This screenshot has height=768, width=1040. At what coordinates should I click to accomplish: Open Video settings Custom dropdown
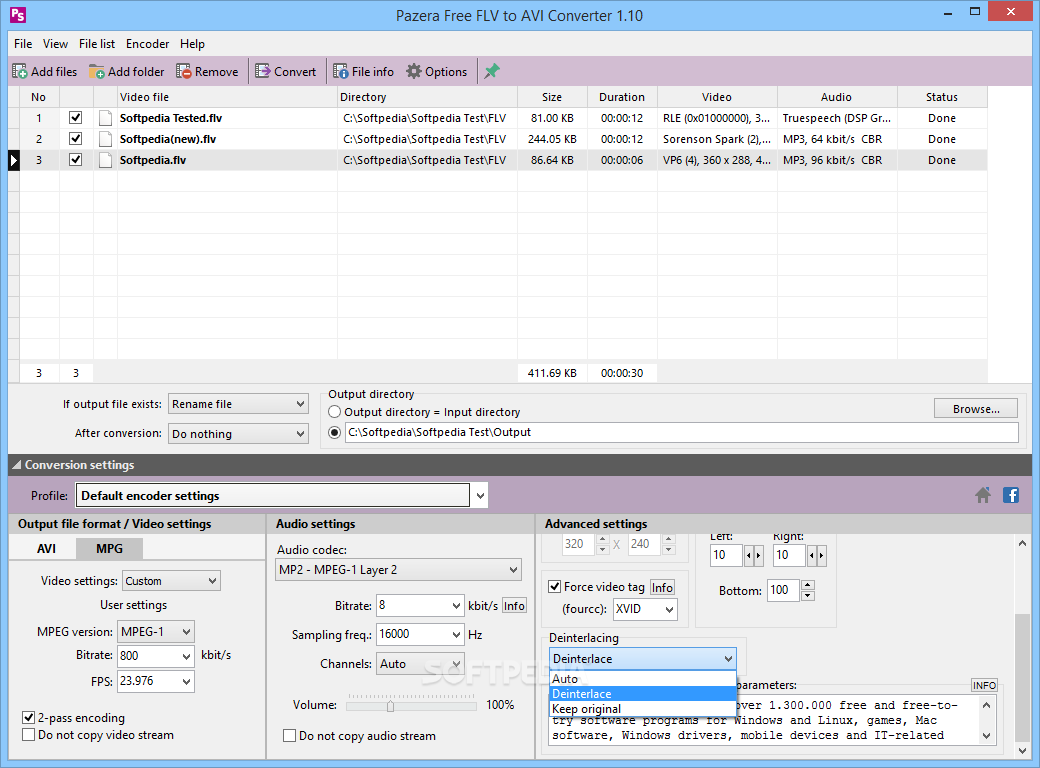[171, 581]
